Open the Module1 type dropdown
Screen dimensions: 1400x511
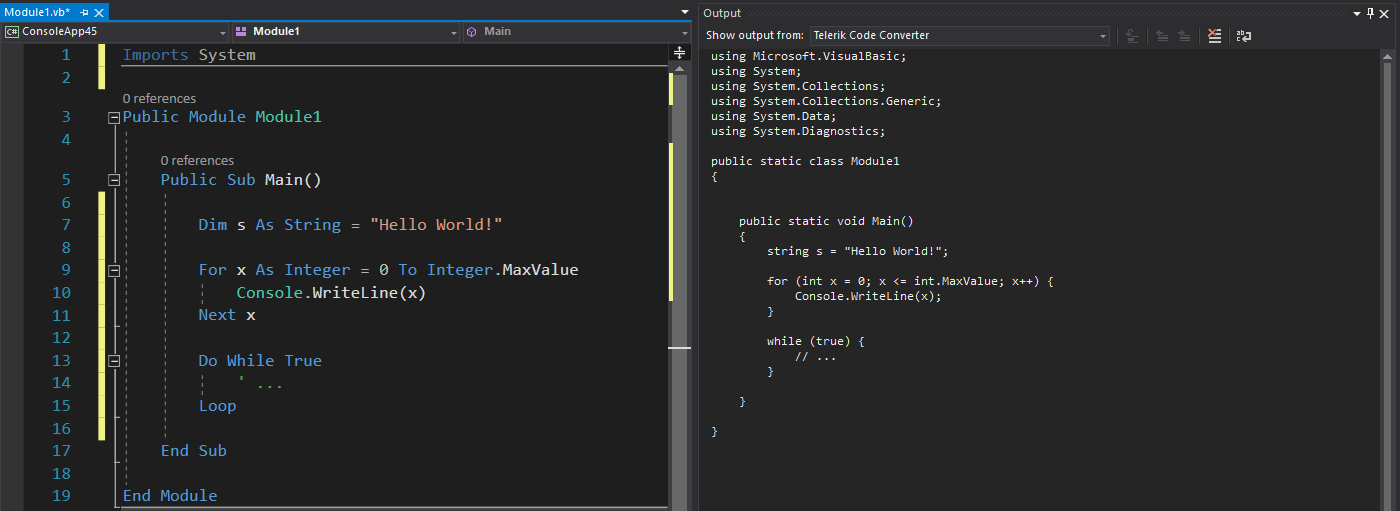346,32
